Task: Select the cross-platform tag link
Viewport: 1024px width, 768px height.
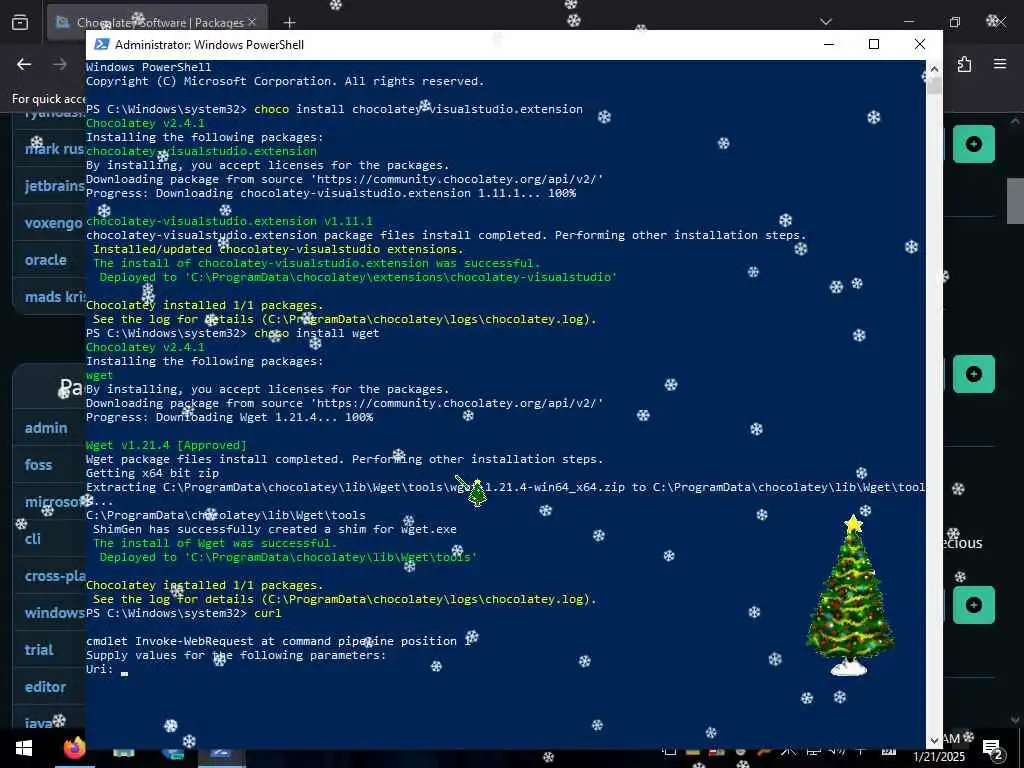Action: point(55,576)
